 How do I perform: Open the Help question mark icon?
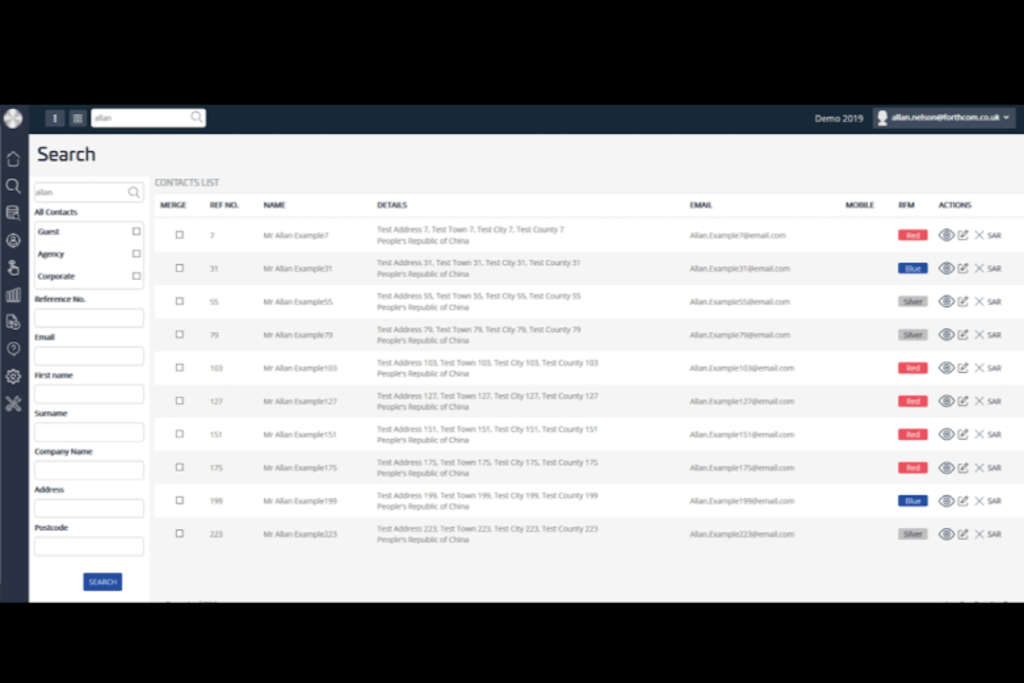point(13,349)
